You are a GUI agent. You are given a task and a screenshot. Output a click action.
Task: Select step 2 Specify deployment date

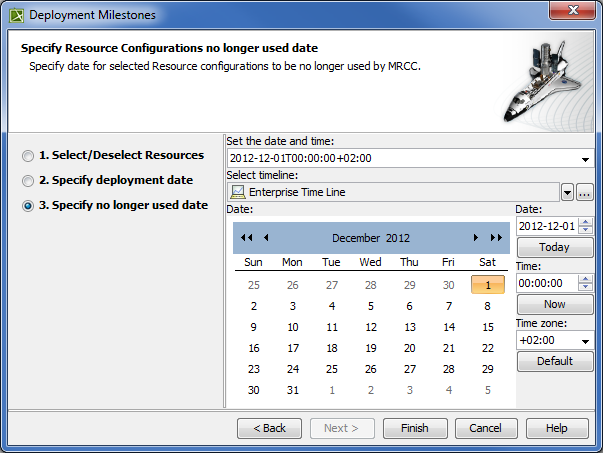(28, 181)
